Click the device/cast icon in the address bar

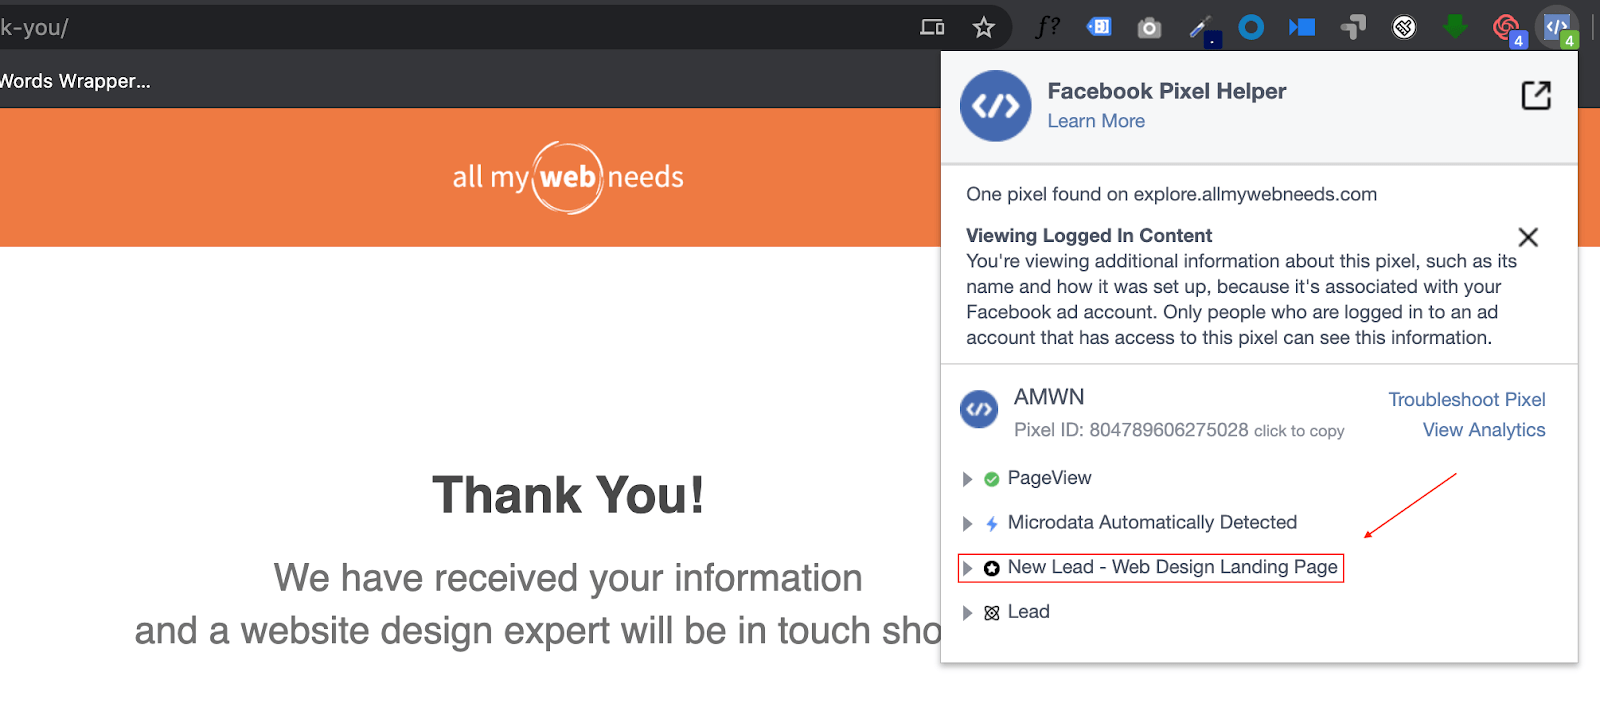click(932, 28)
